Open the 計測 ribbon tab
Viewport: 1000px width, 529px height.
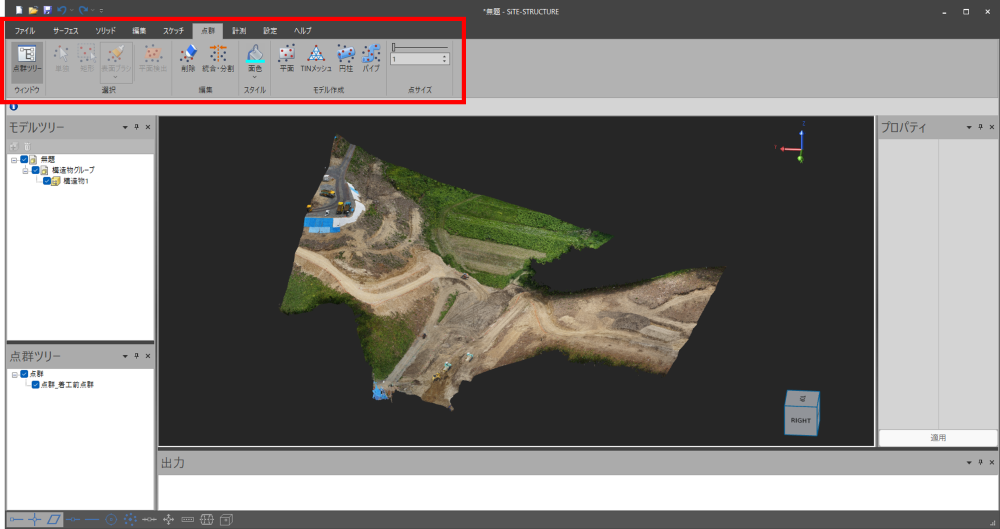point(239,31)
